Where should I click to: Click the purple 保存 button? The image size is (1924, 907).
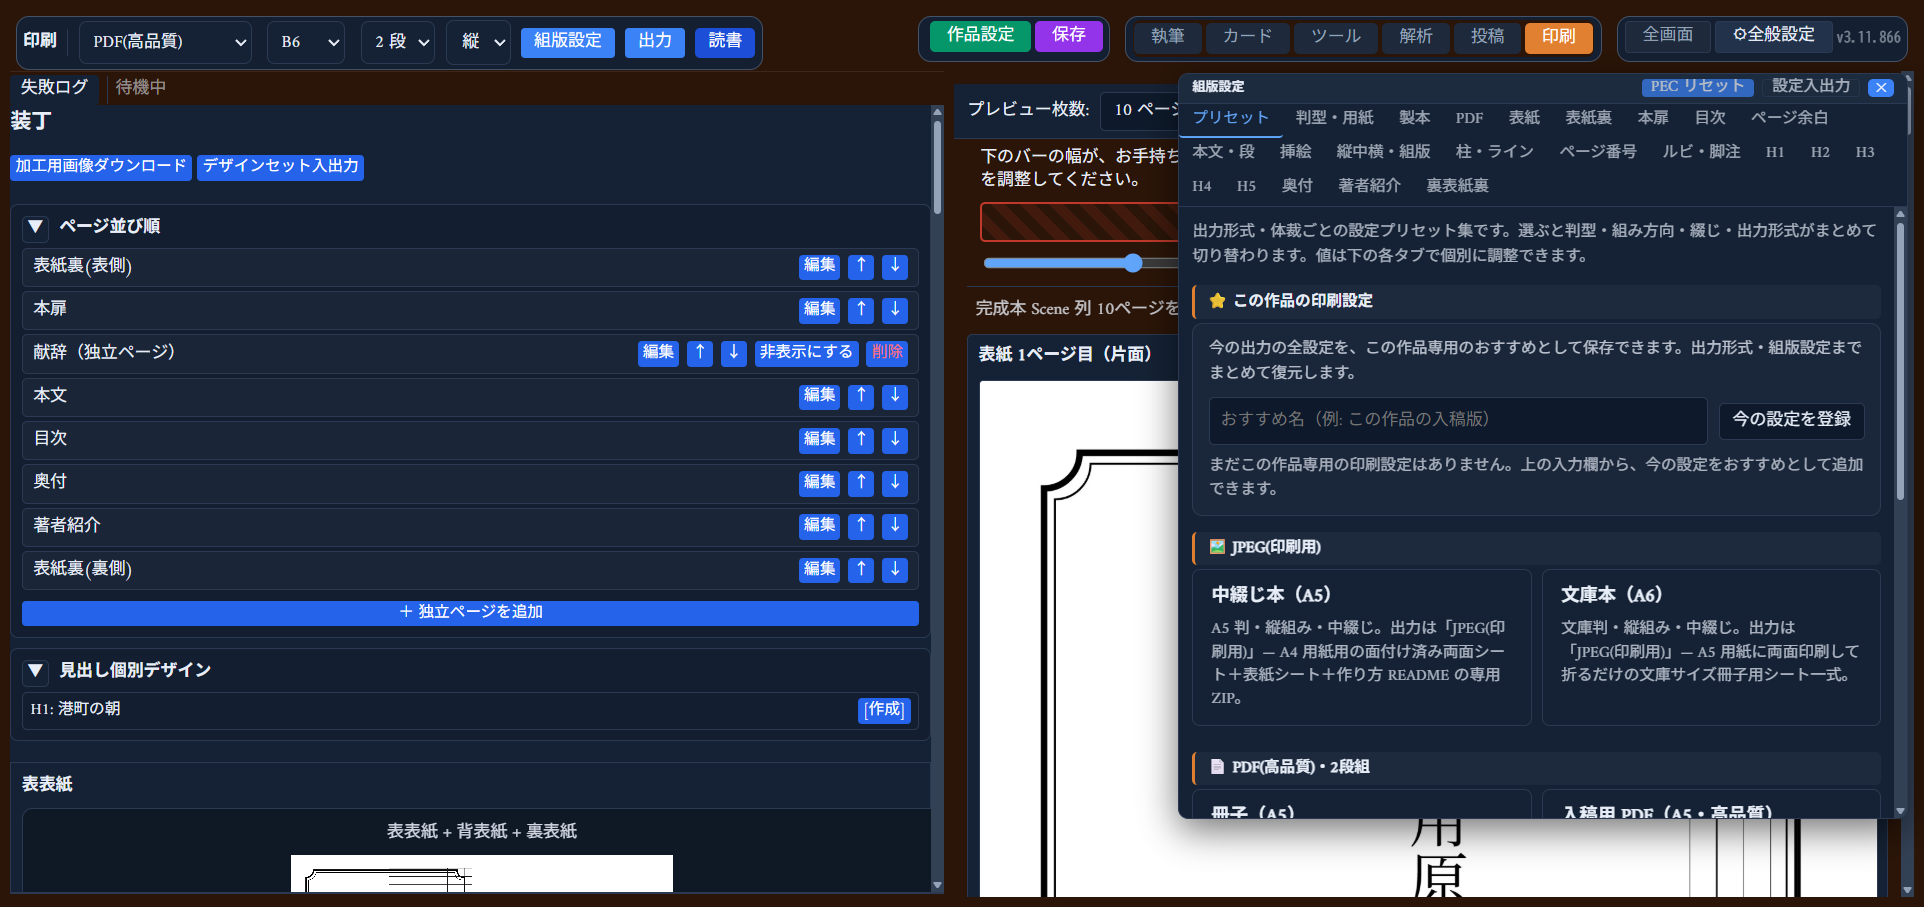tap(1069, 36)
